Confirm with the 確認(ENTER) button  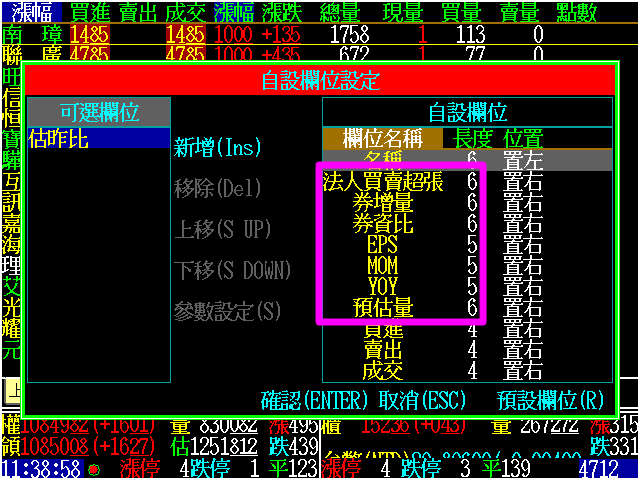[316, 400]
